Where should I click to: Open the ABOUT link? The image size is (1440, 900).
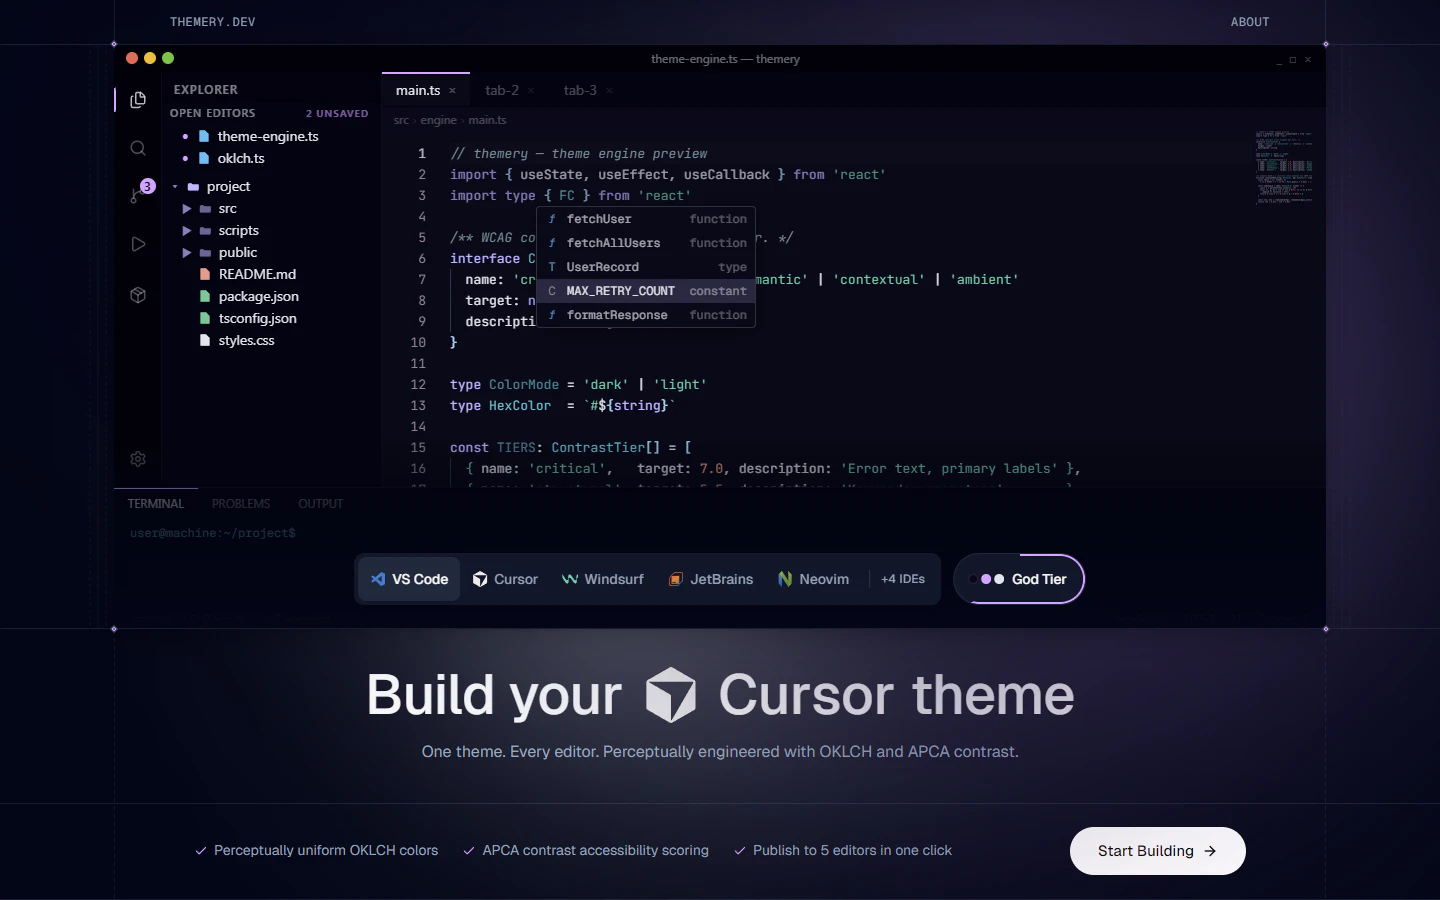coord(1250,21)
